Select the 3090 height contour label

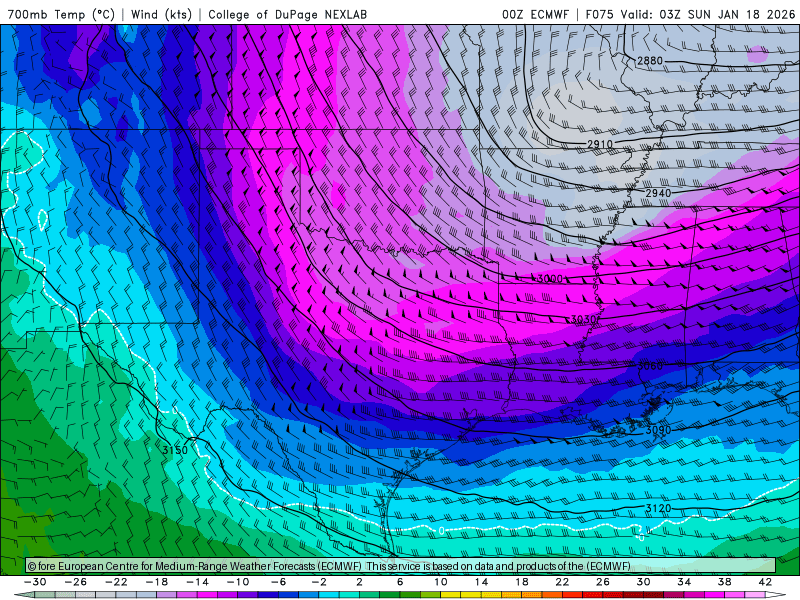(x=658, y=430)
